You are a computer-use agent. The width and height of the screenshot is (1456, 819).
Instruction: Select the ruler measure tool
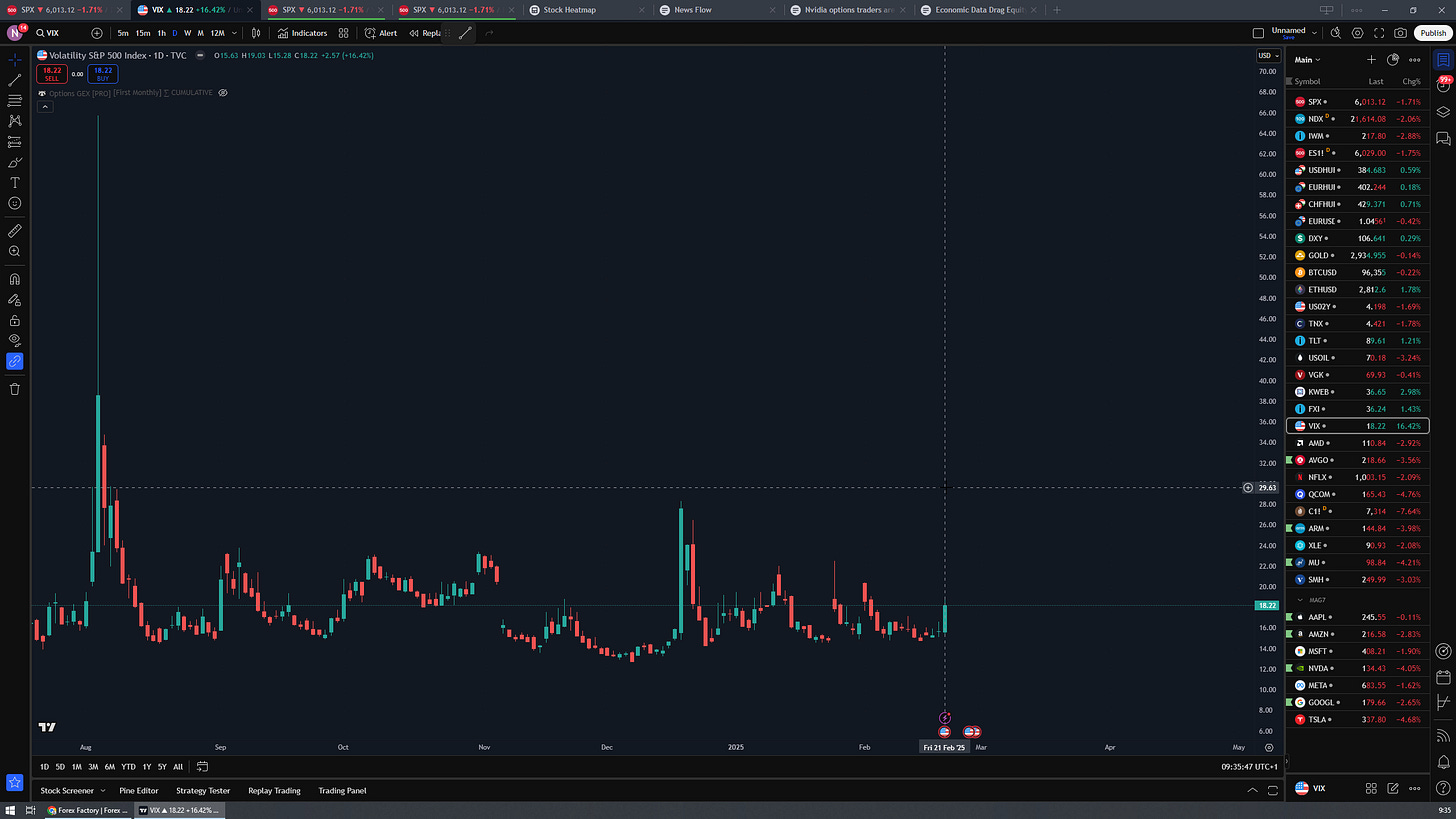[x=15, y=231]
